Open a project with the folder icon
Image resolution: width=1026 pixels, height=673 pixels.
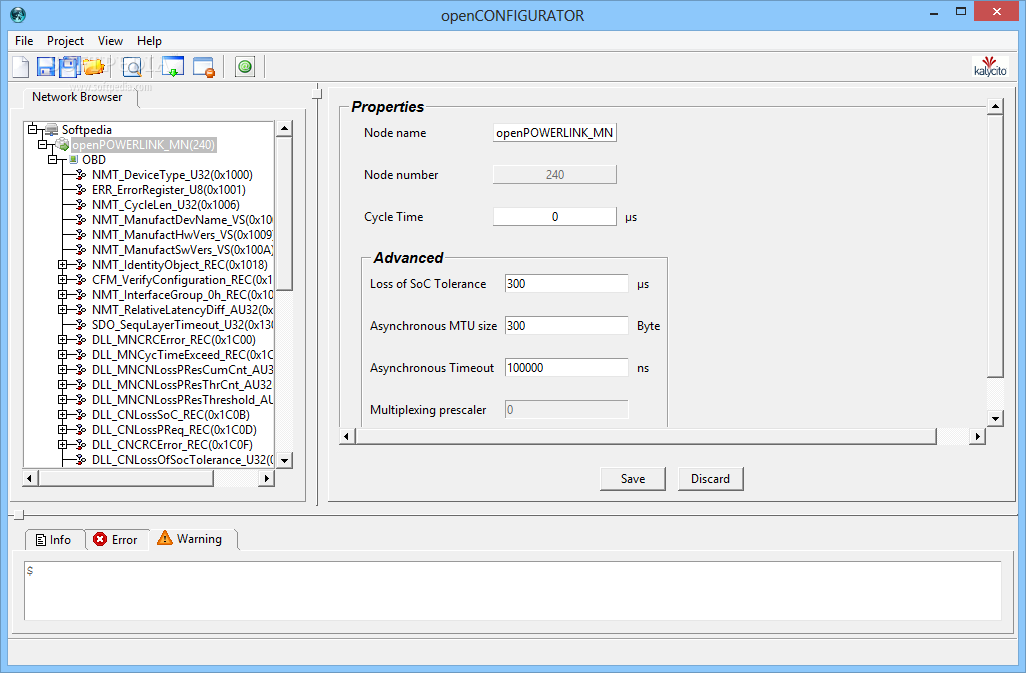click(x=94, y=67)
